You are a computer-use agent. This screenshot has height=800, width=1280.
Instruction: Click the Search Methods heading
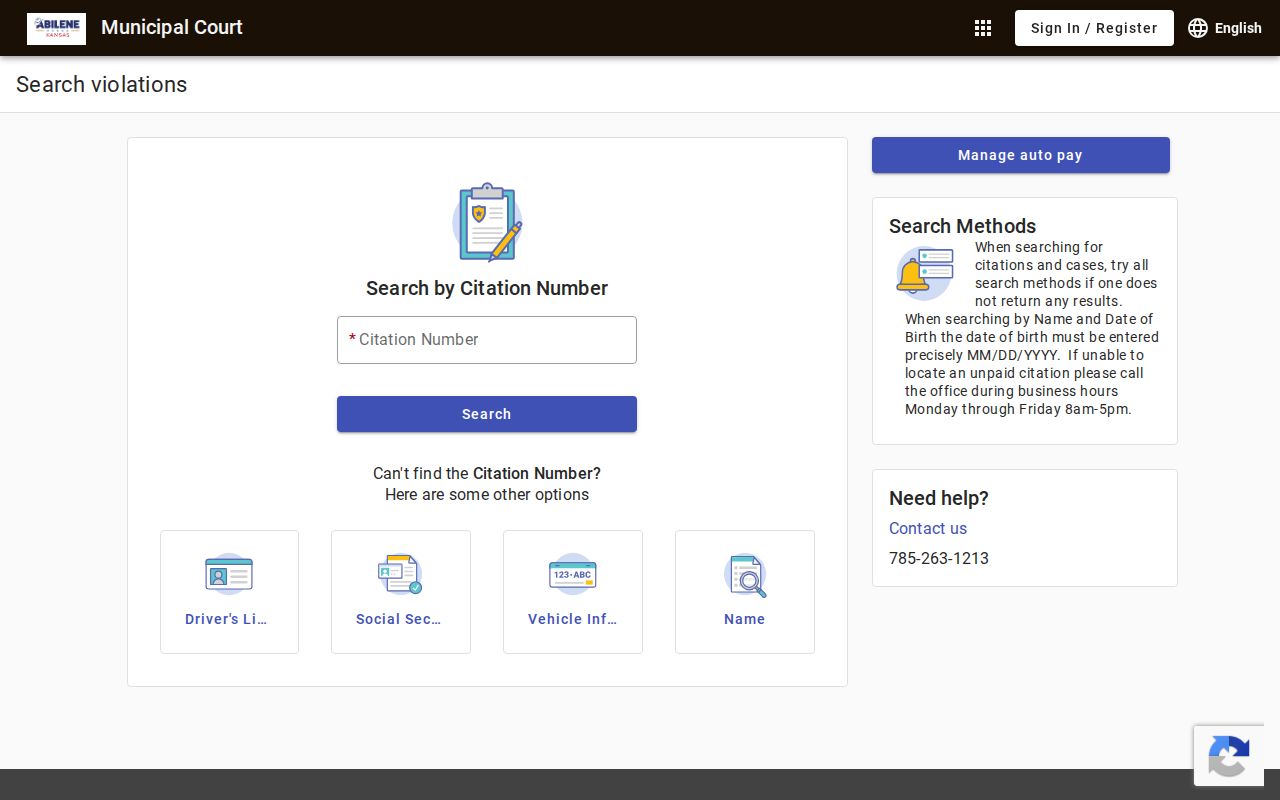pos(962,226)
